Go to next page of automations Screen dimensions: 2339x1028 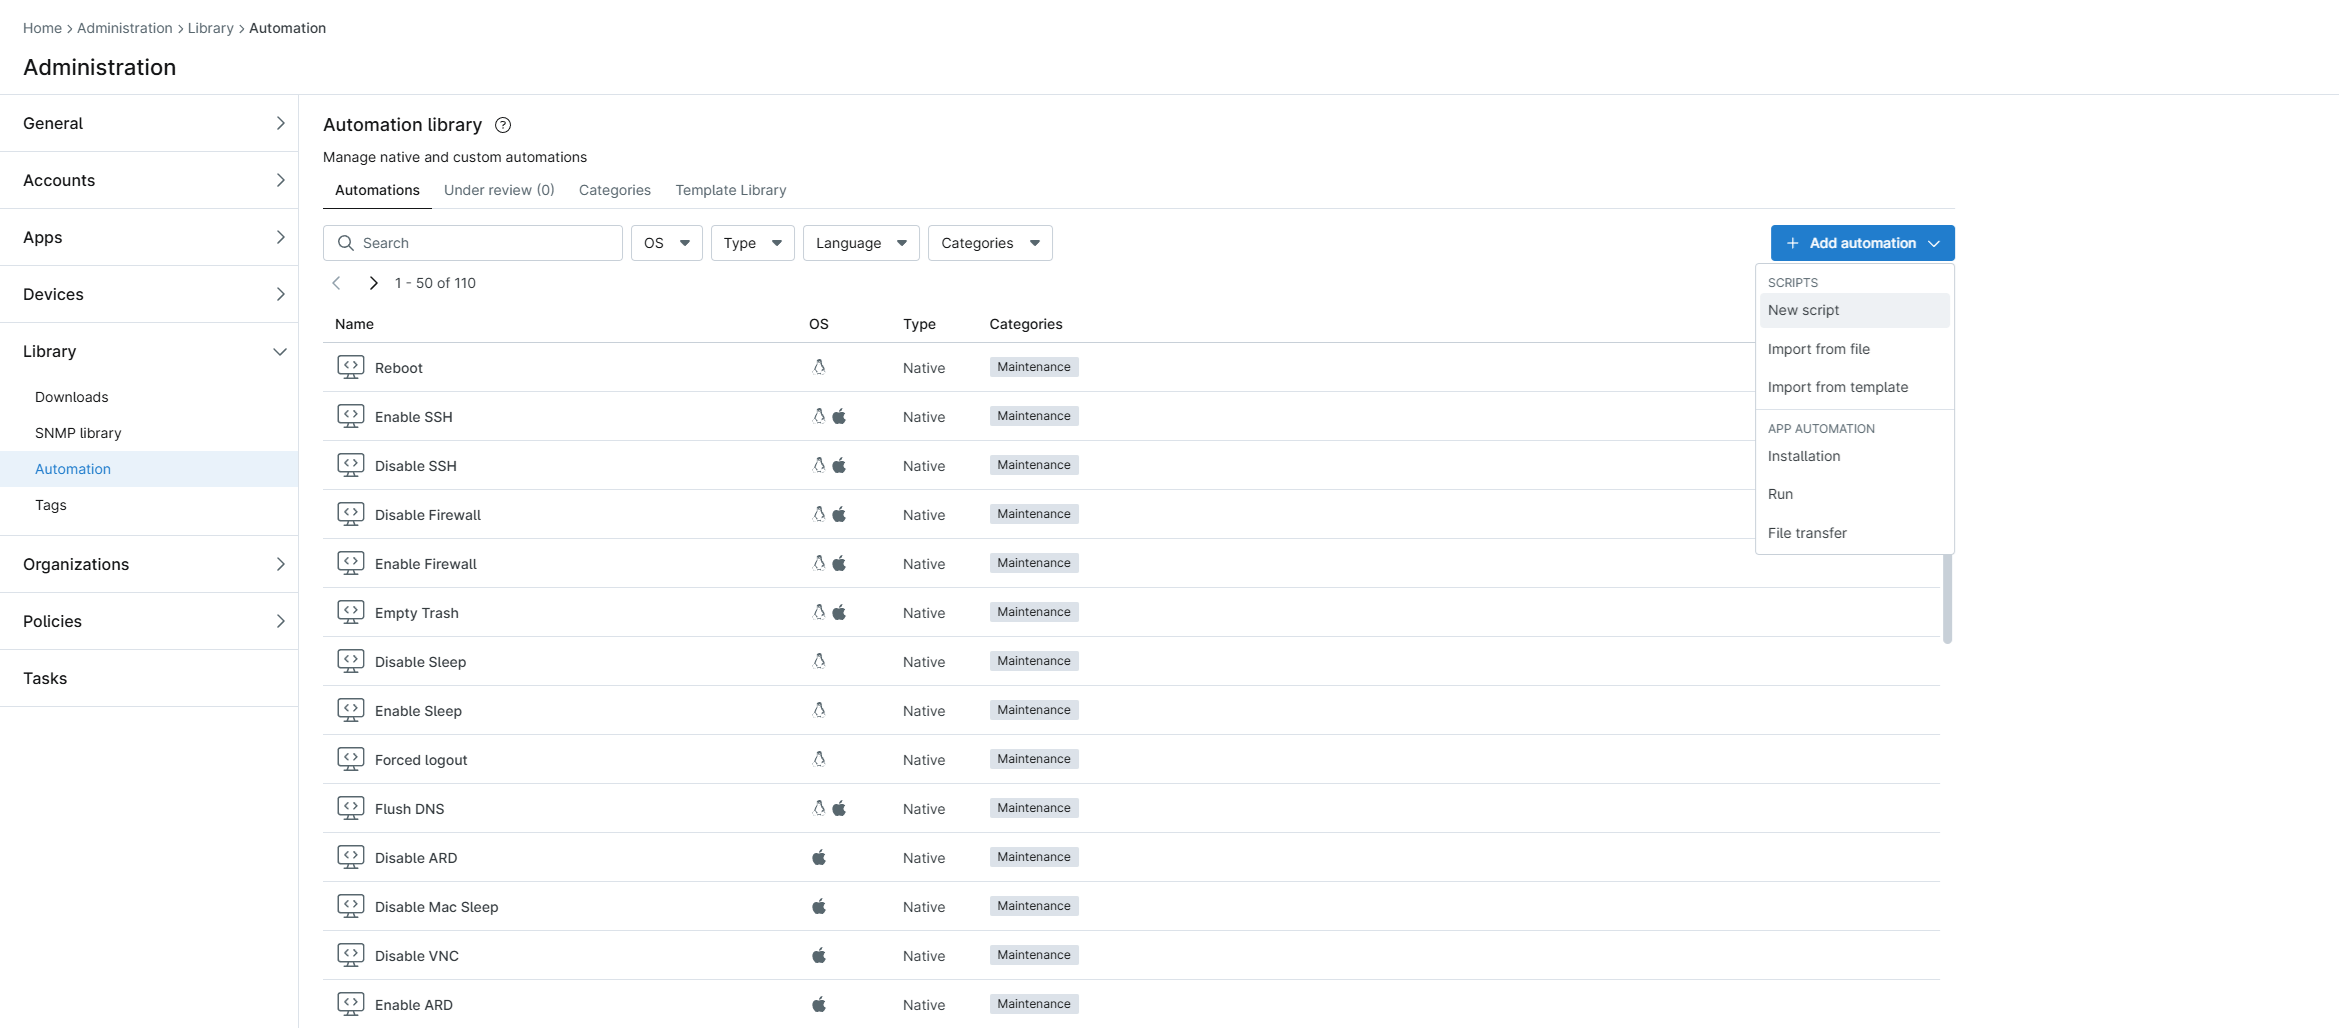373,283
